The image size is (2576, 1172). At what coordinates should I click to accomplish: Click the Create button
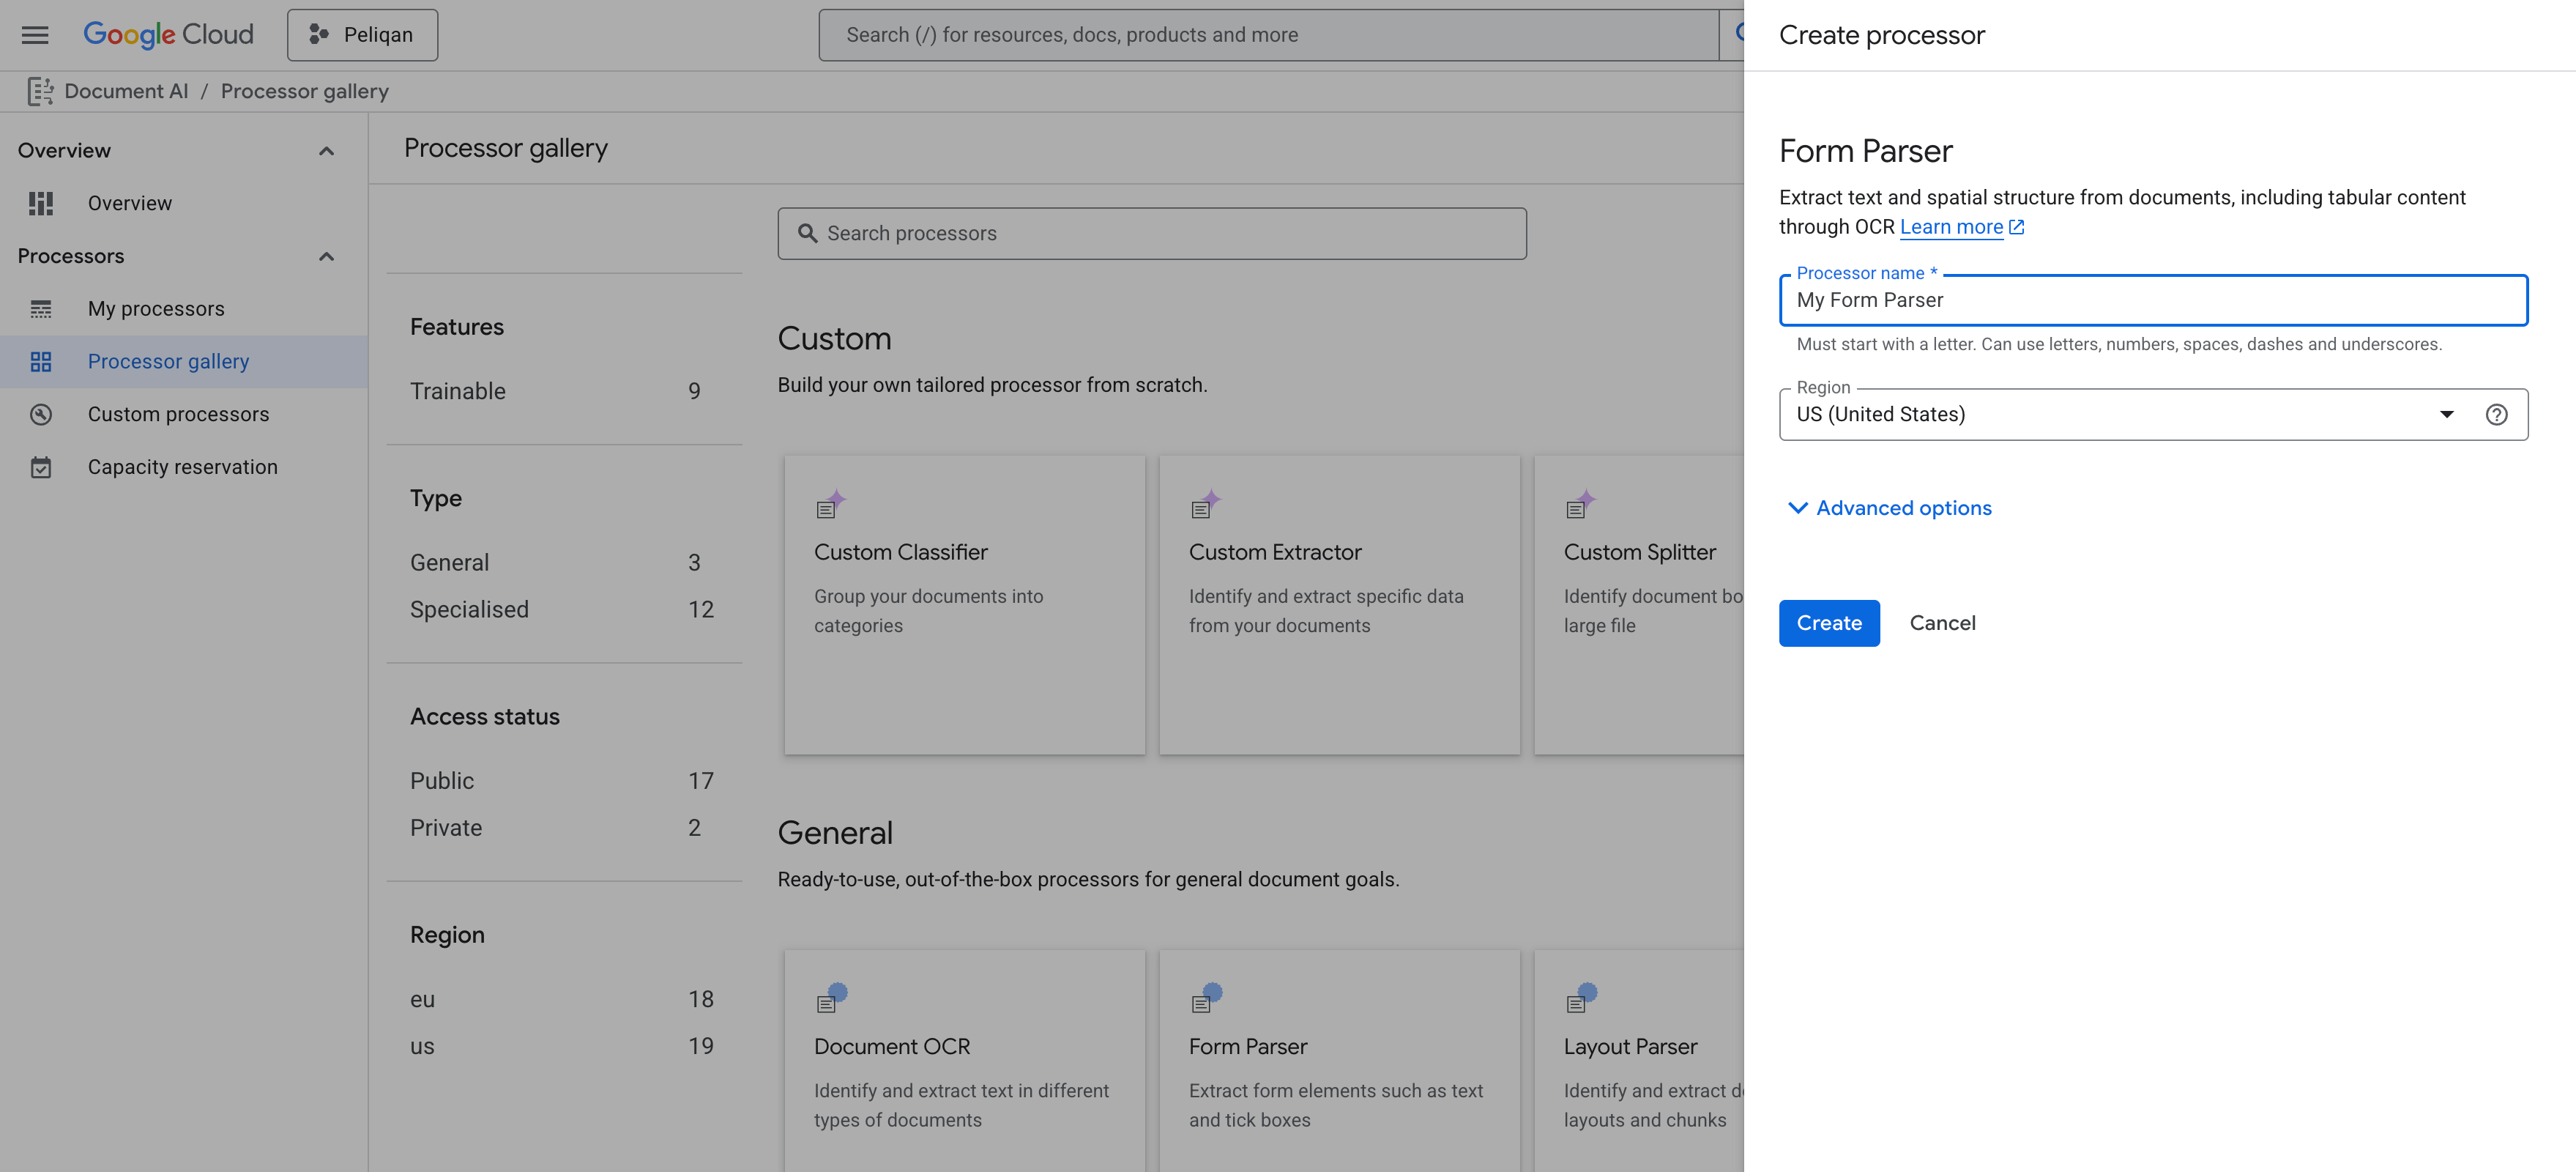pos(1829,623)
